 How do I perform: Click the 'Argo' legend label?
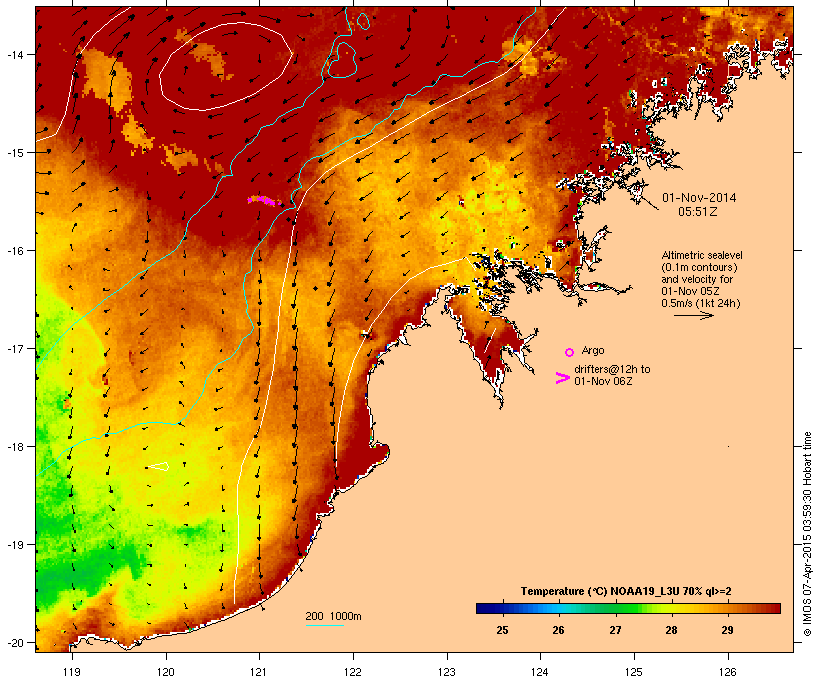(593, 350)
